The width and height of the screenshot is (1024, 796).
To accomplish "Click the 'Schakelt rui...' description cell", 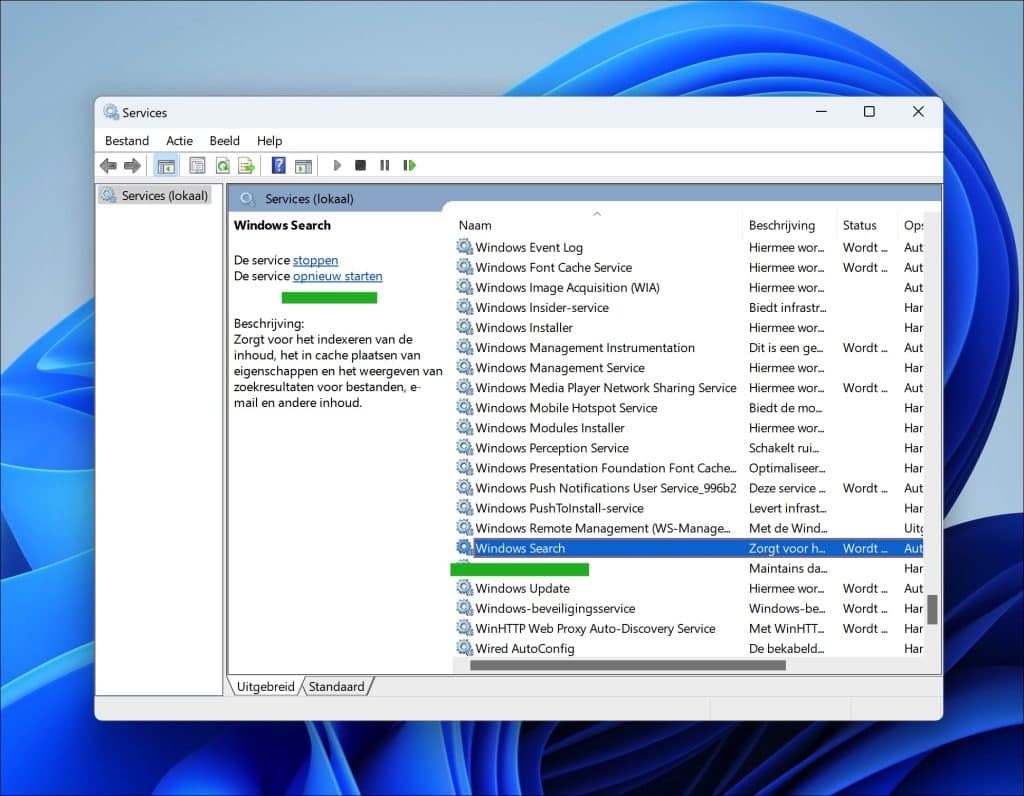I will tap(784, 448).
